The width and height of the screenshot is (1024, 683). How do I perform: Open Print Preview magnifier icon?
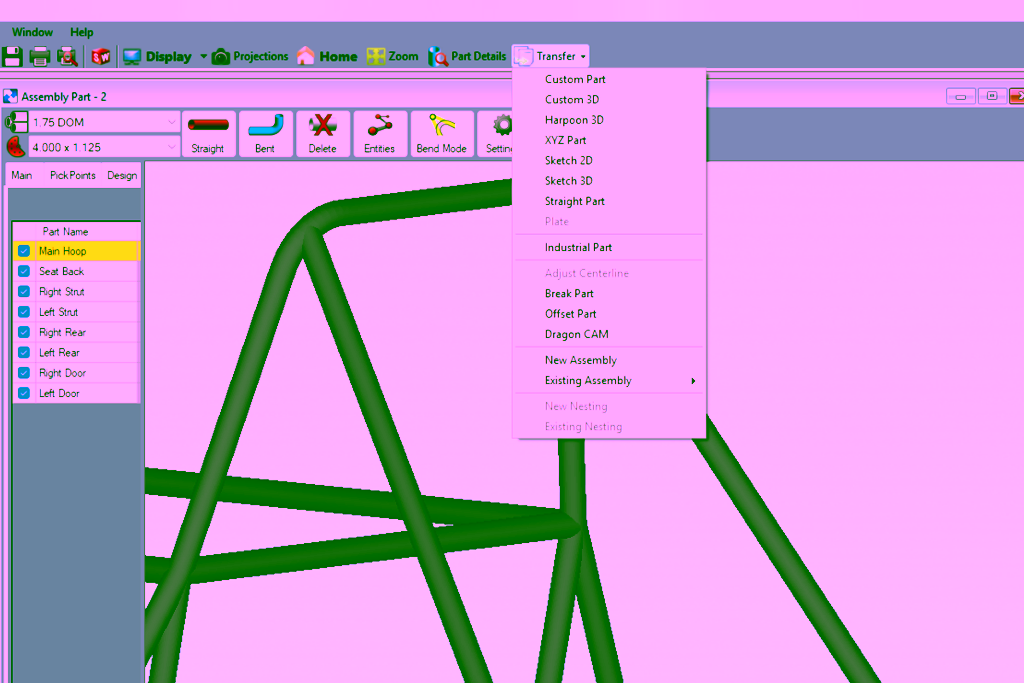click(x=67, y=57)
